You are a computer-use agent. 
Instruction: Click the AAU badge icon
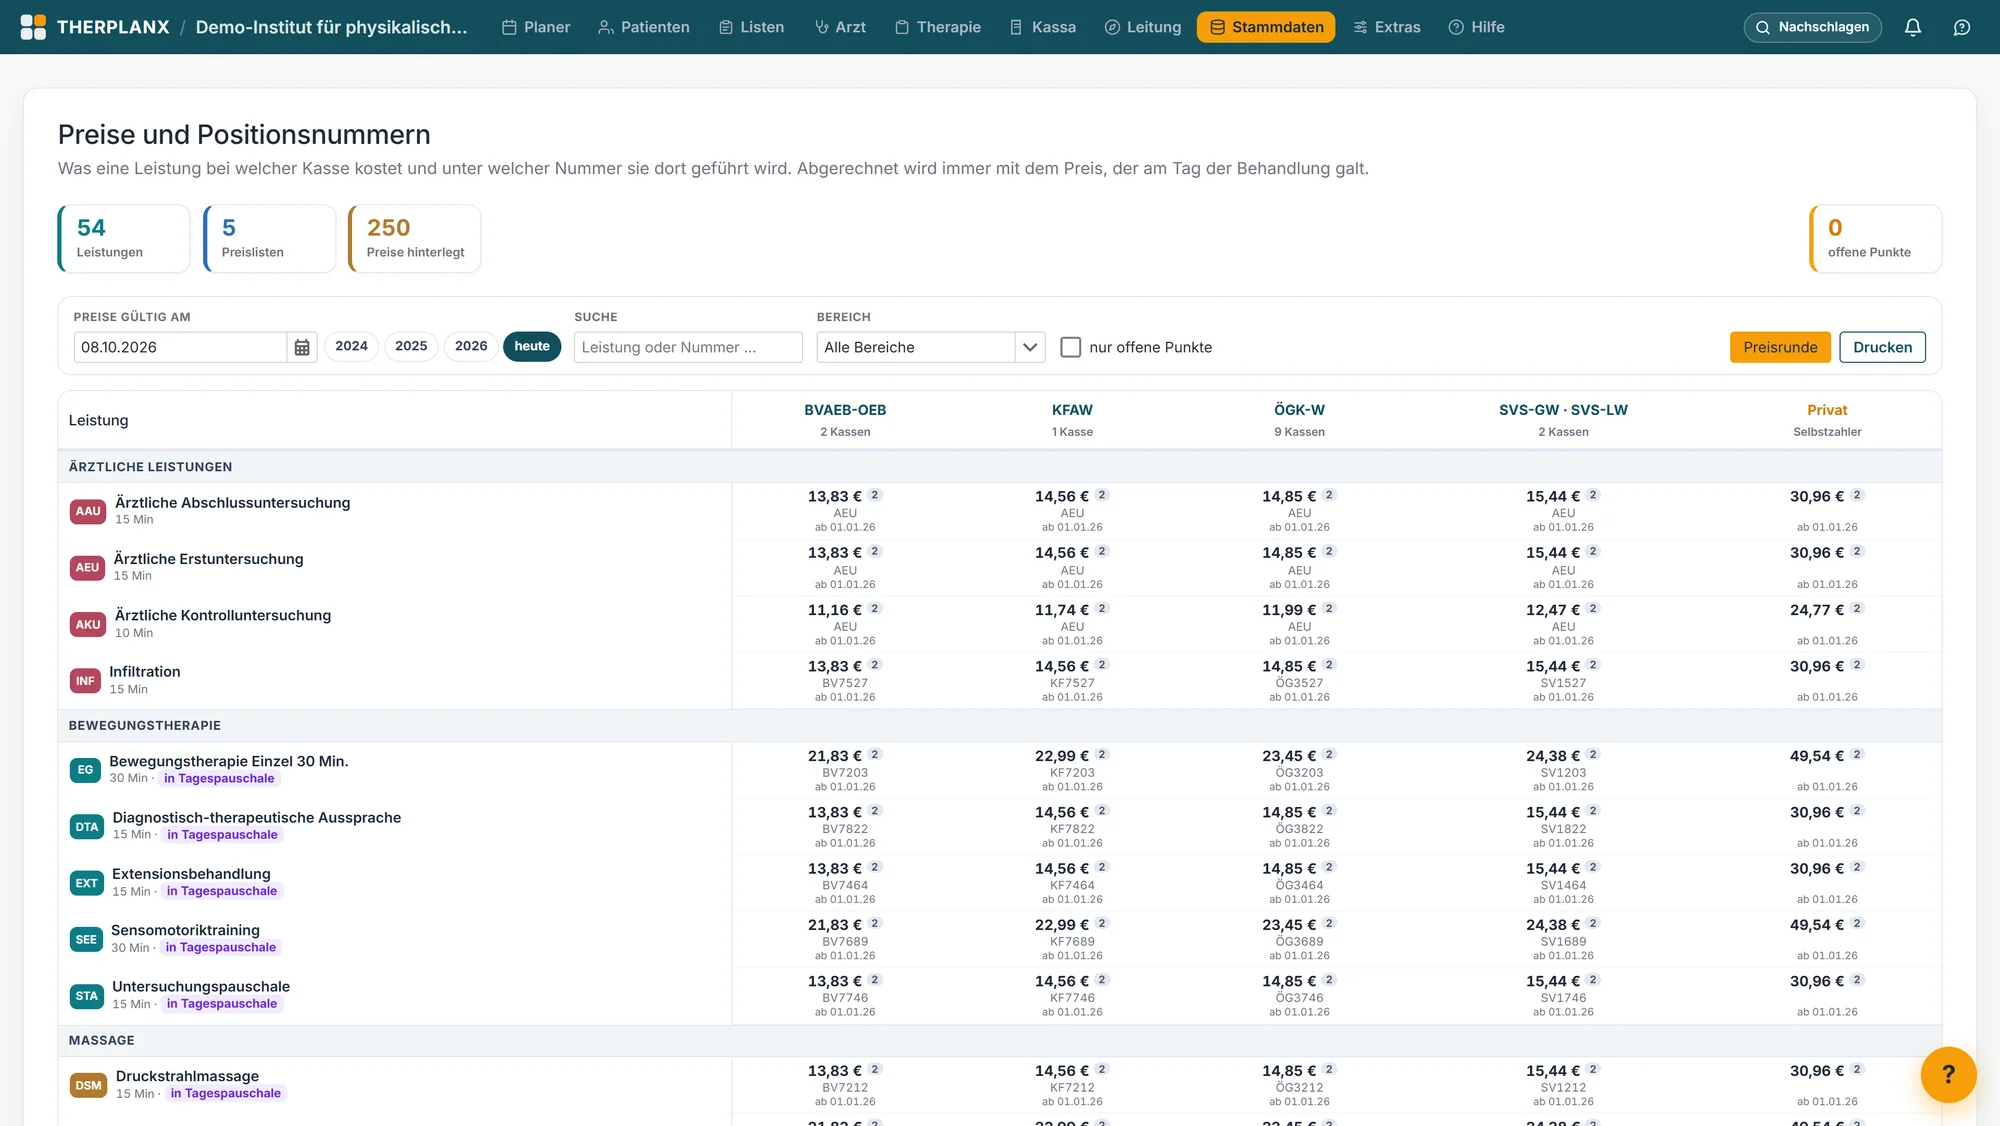(88, 511)
